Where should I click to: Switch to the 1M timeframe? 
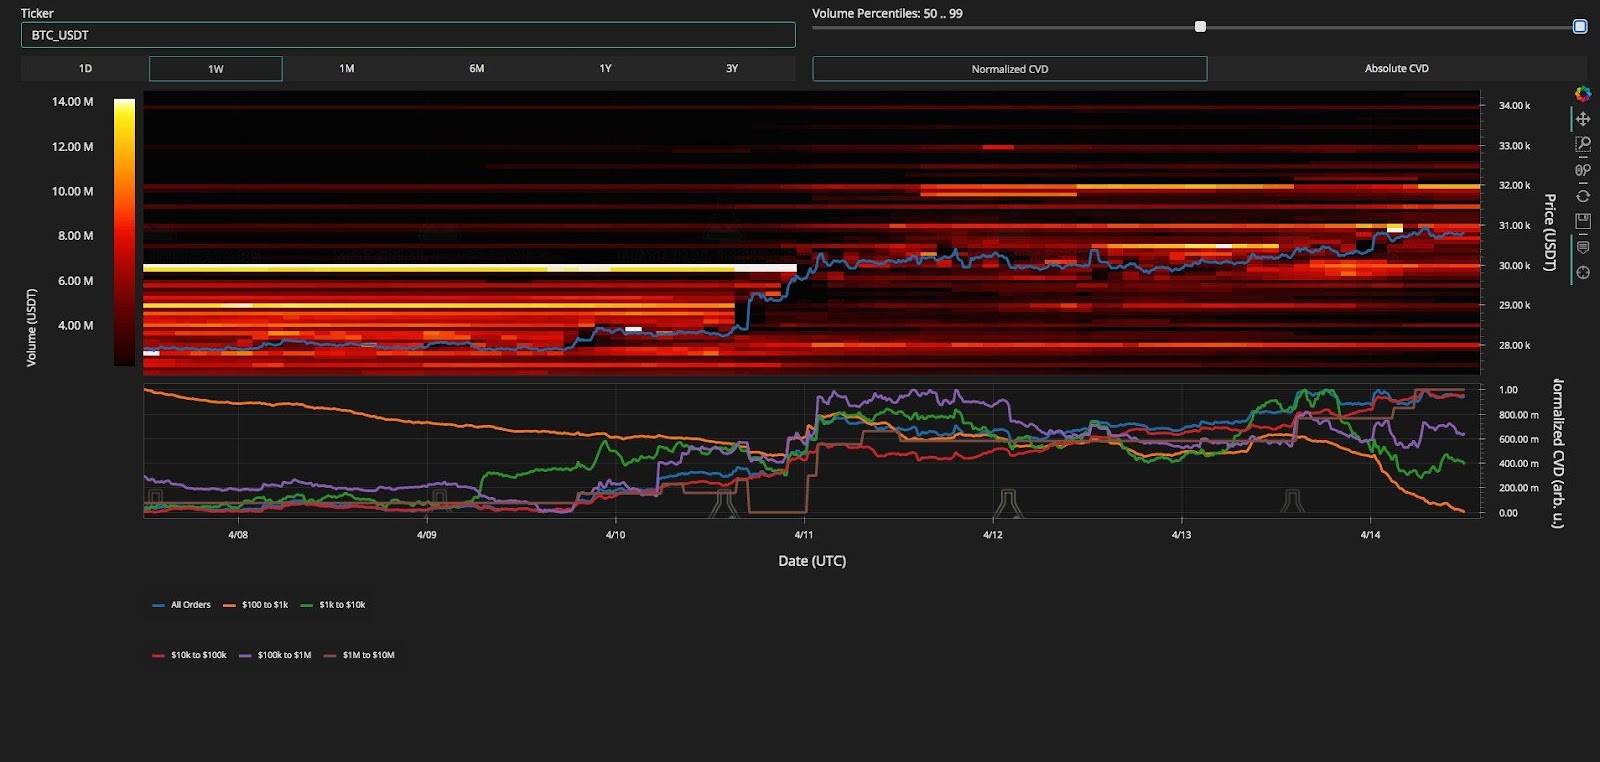coord(347,68)
